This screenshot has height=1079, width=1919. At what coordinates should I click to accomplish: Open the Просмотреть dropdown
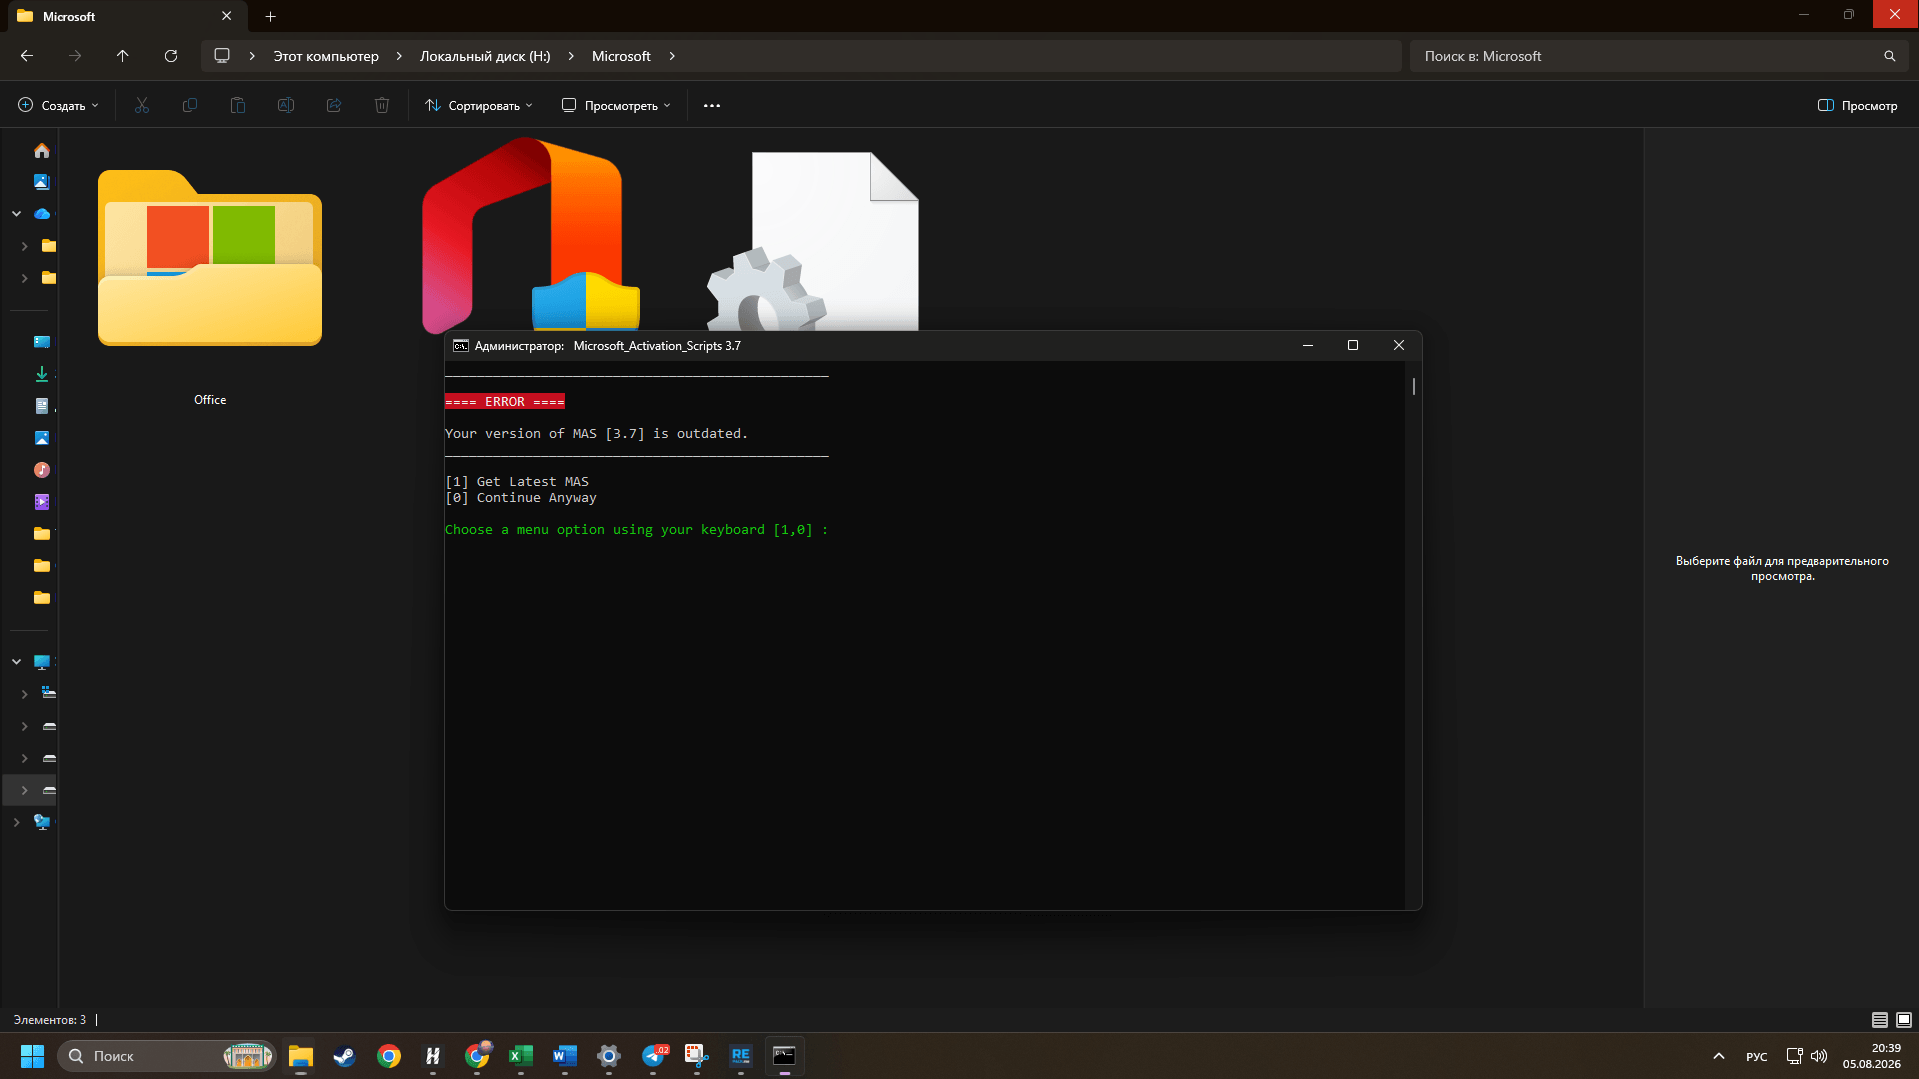[x=616, y=105]
